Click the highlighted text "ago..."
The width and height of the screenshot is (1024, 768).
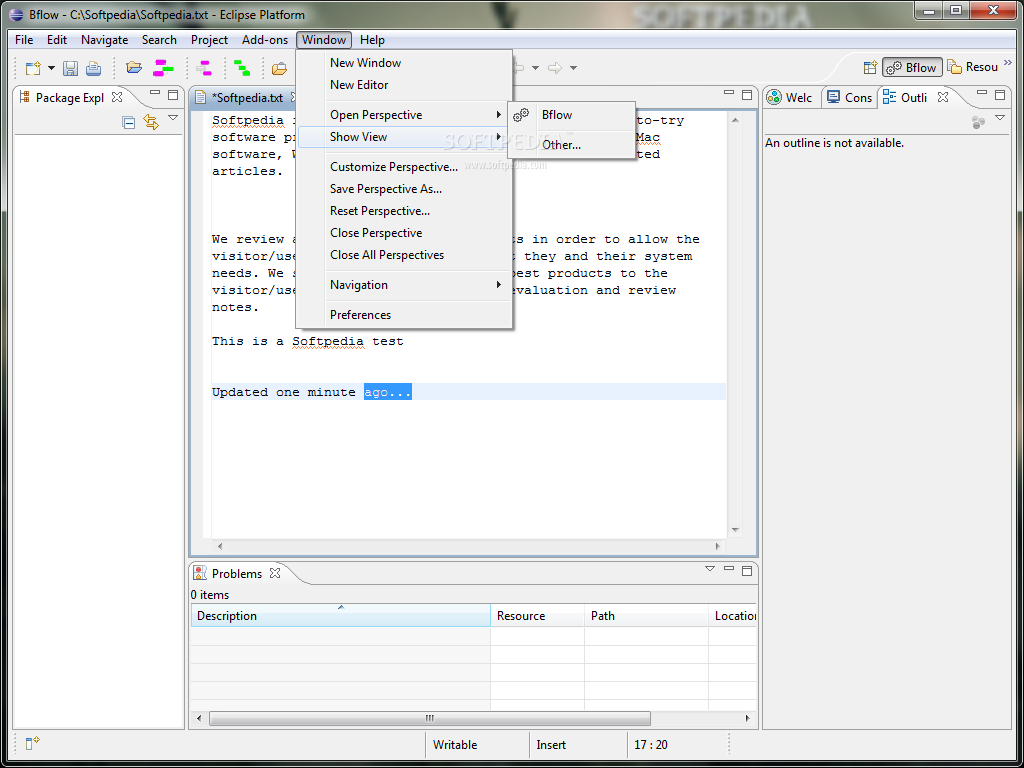click(388, 392)
